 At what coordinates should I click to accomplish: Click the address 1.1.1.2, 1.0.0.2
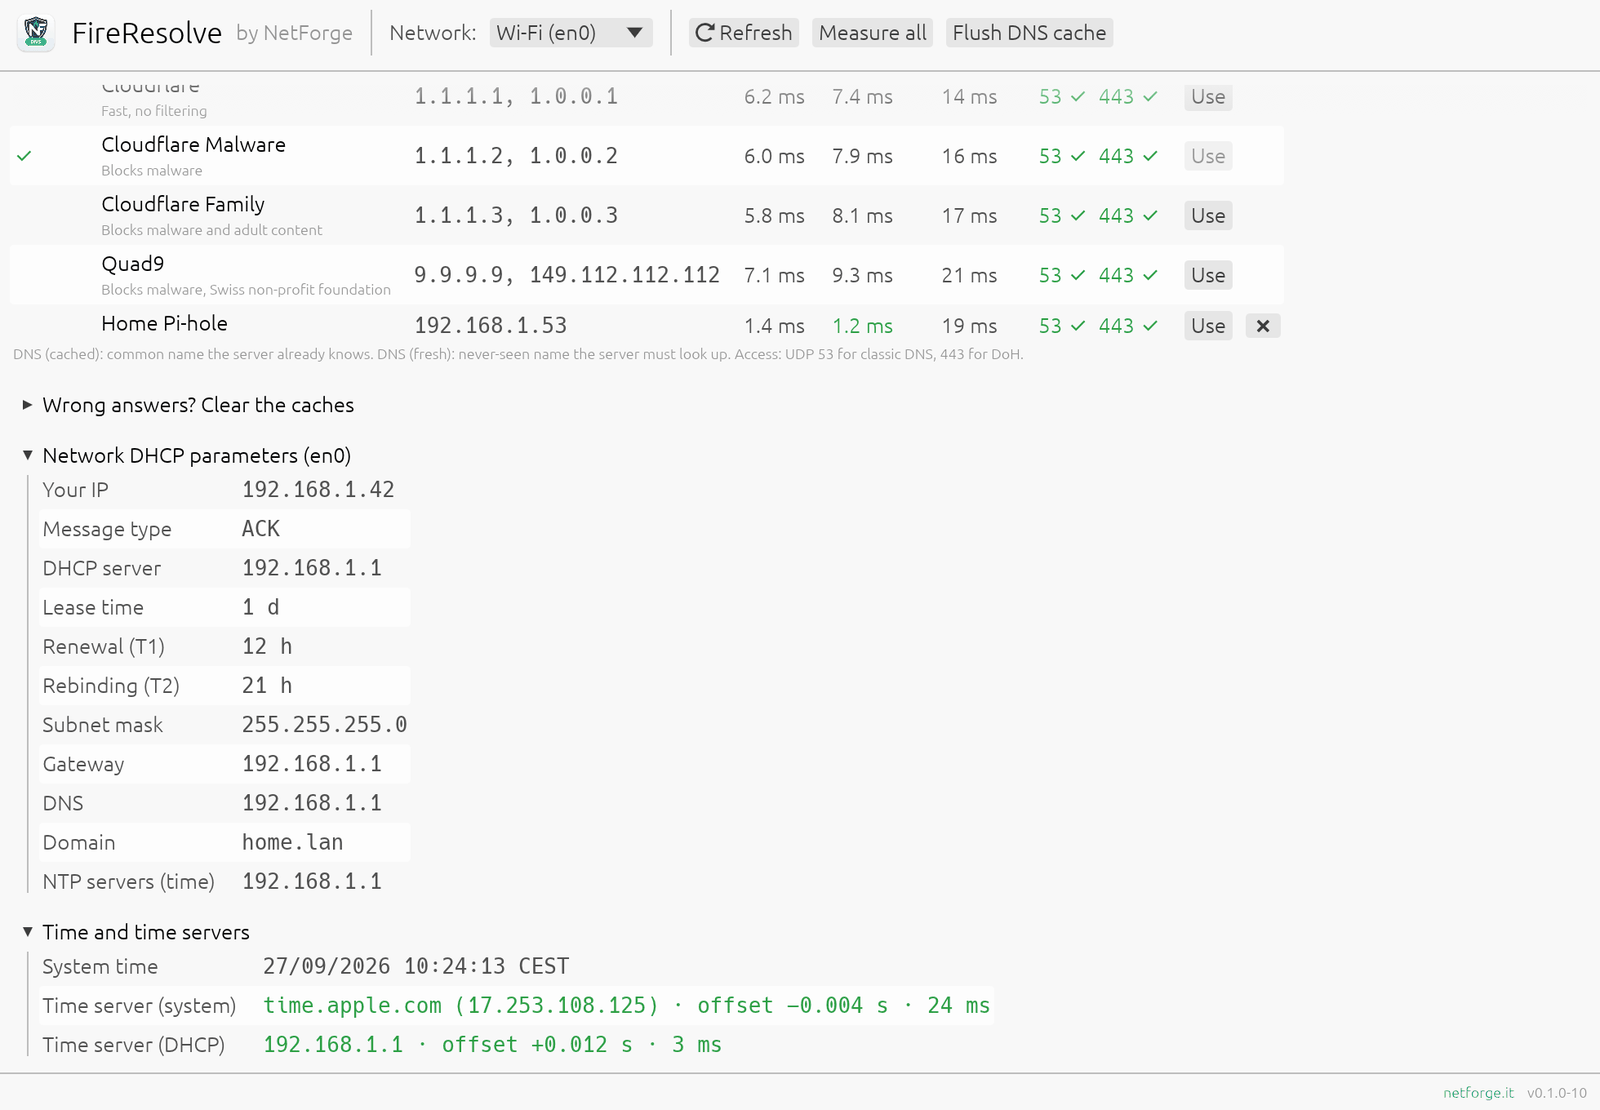tap(516, 156)
